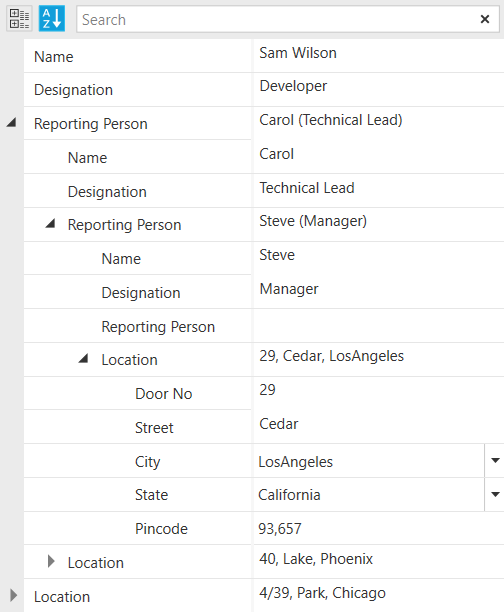
Task: Select the empty Reporting Person value cell
Action: [379, 326]
